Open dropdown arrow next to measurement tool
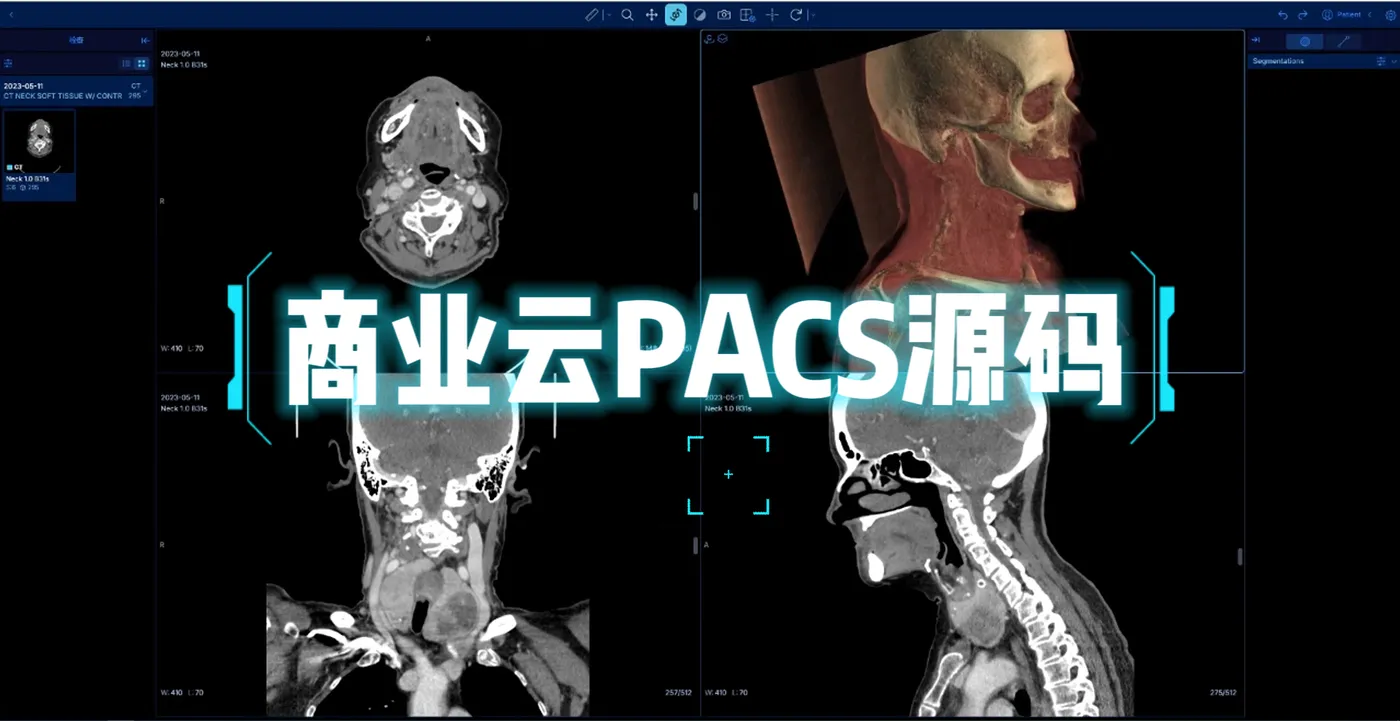This screenshot has height=721, width=1400. tap(608, 15)
